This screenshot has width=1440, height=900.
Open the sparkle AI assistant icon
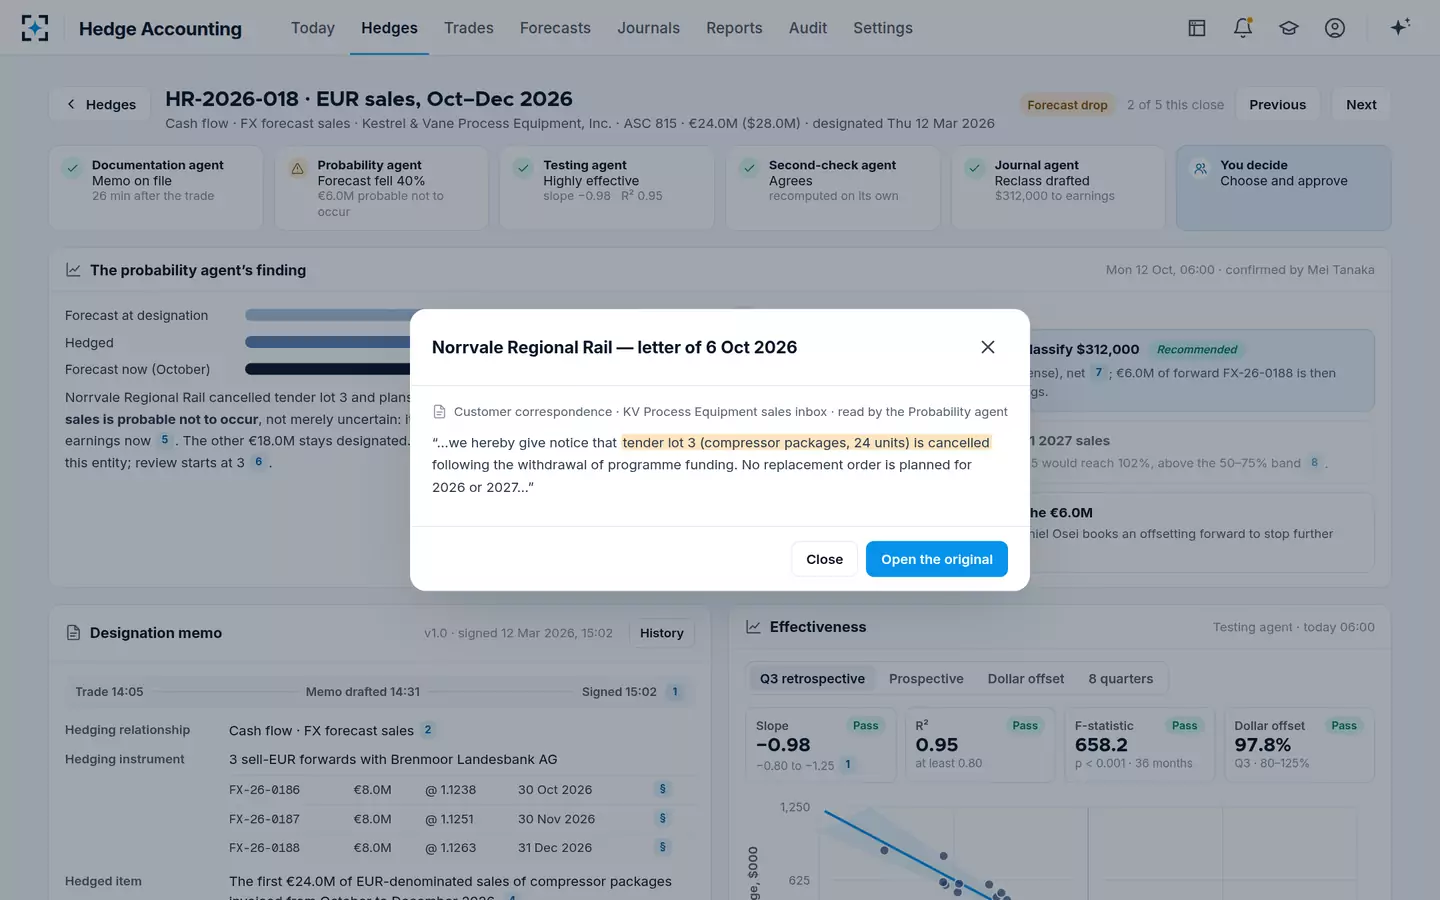tap(1400, 28)
